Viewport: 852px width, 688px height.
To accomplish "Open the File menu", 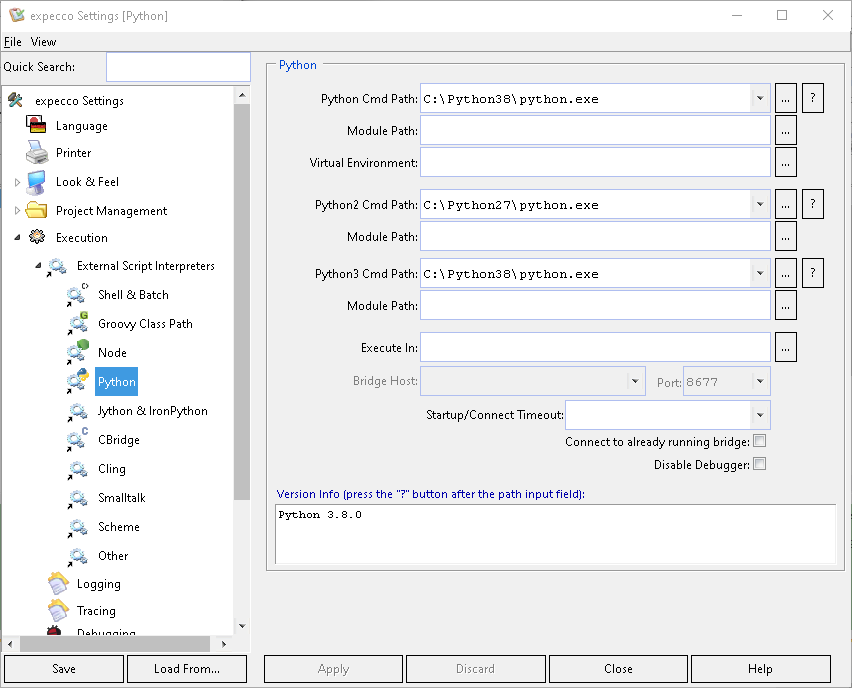I will (x=12, y=42).
